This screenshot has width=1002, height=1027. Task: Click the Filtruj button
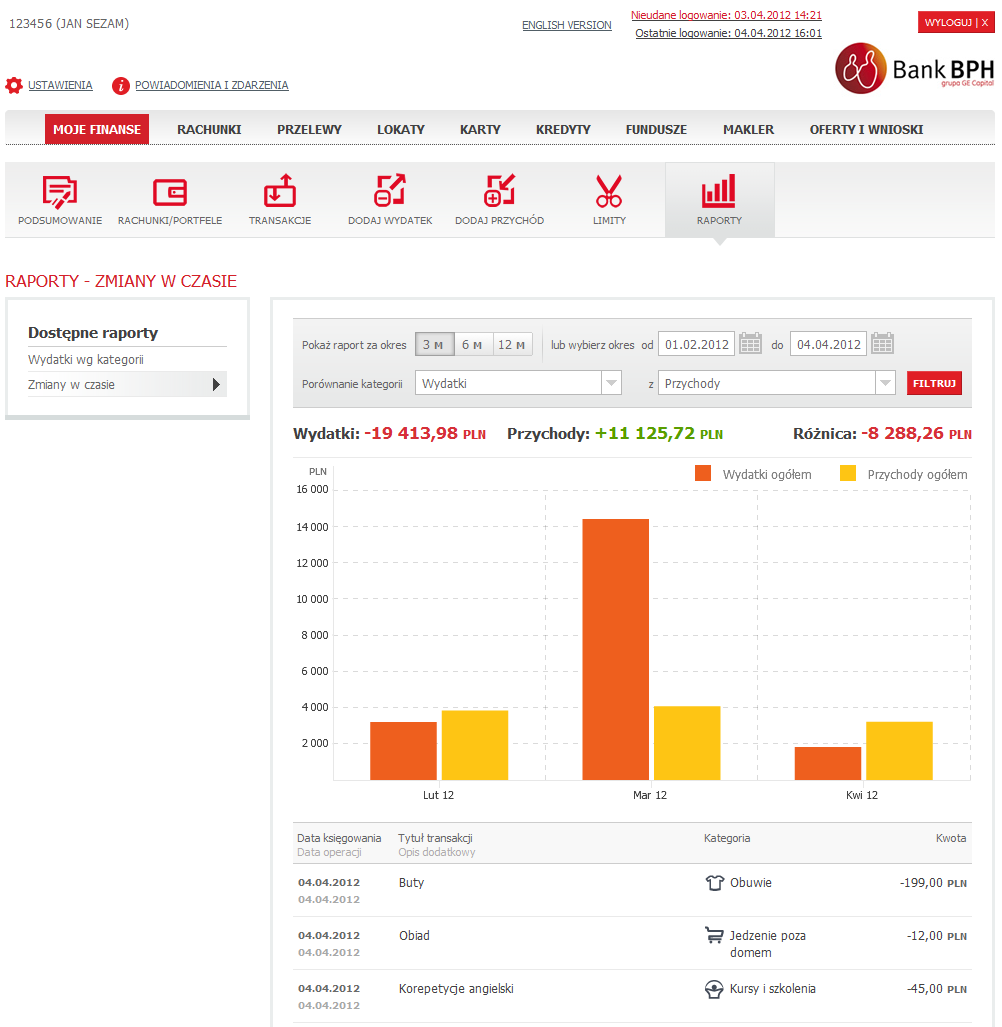934,383
